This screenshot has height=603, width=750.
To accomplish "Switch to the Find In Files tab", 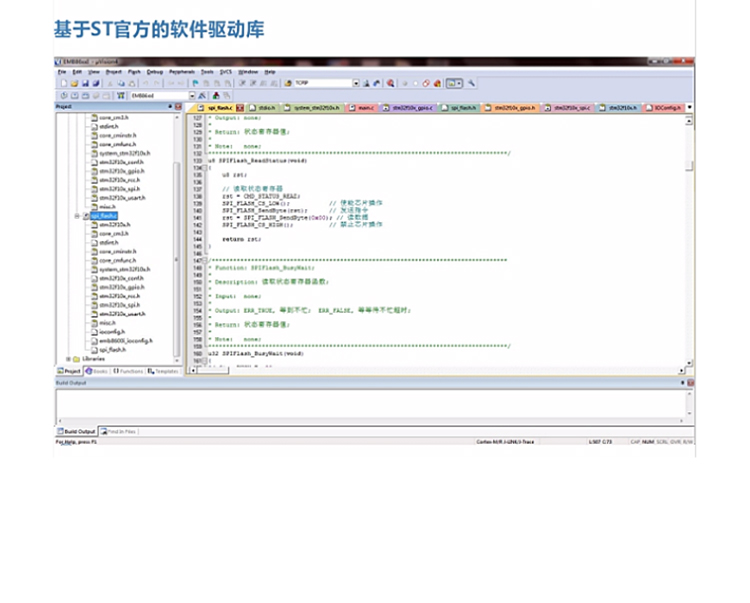I will tap(119, 431).
